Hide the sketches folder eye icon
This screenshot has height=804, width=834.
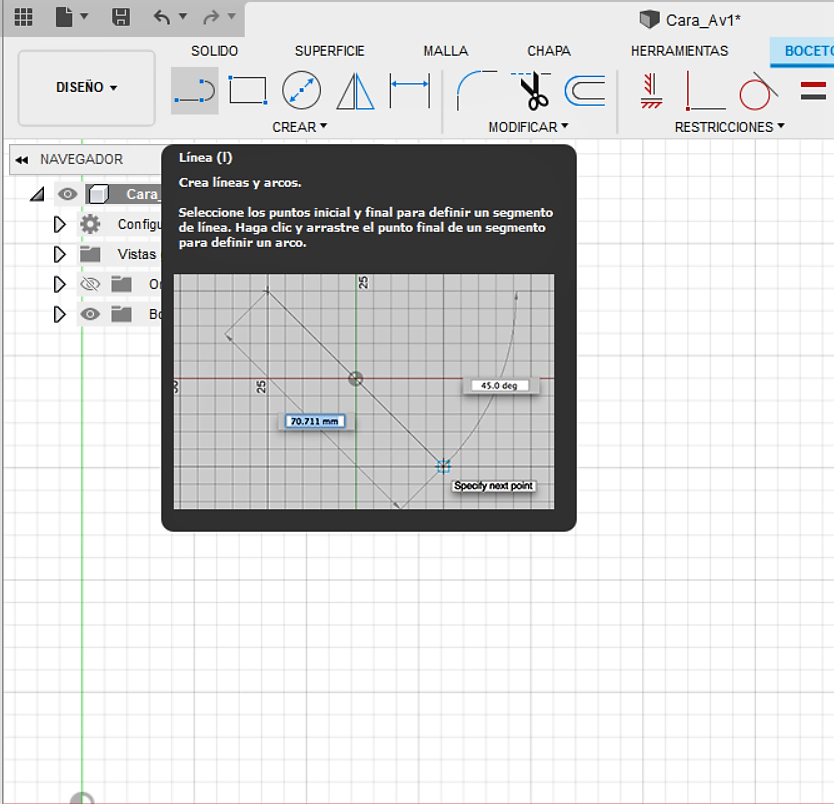[90, 314]
